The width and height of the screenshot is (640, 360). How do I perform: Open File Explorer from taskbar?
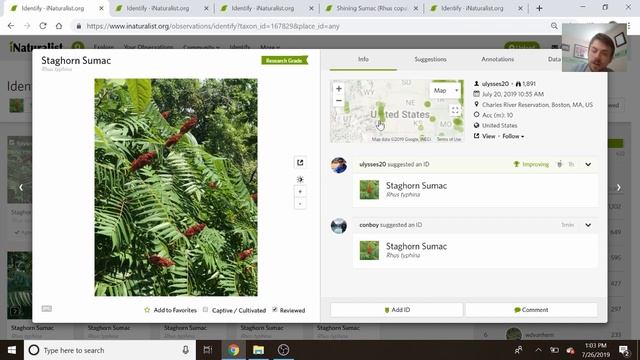coord(258,350)
